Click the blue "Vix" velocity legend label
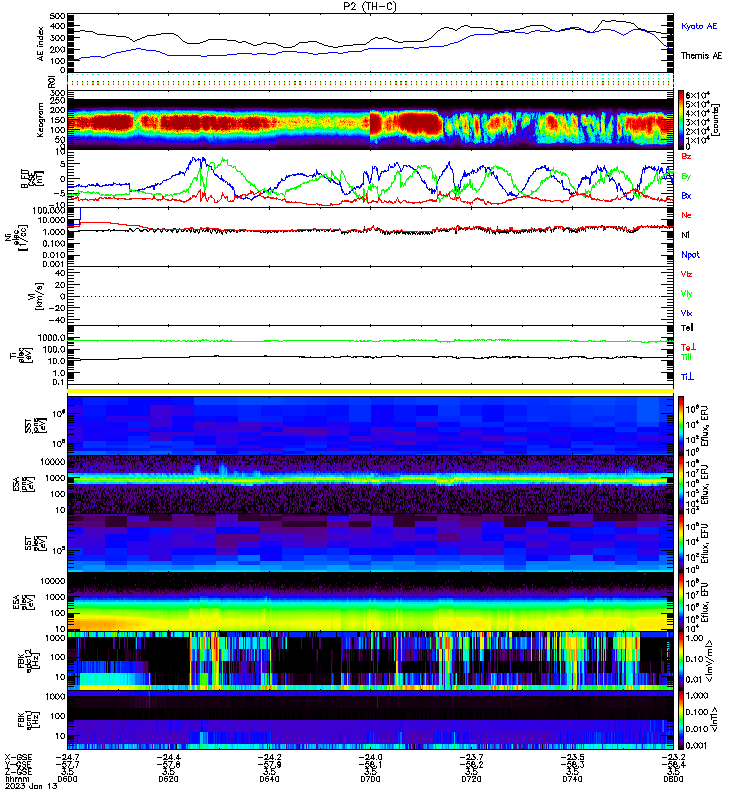Screen dimensions: 750x800 click(686, 313)
